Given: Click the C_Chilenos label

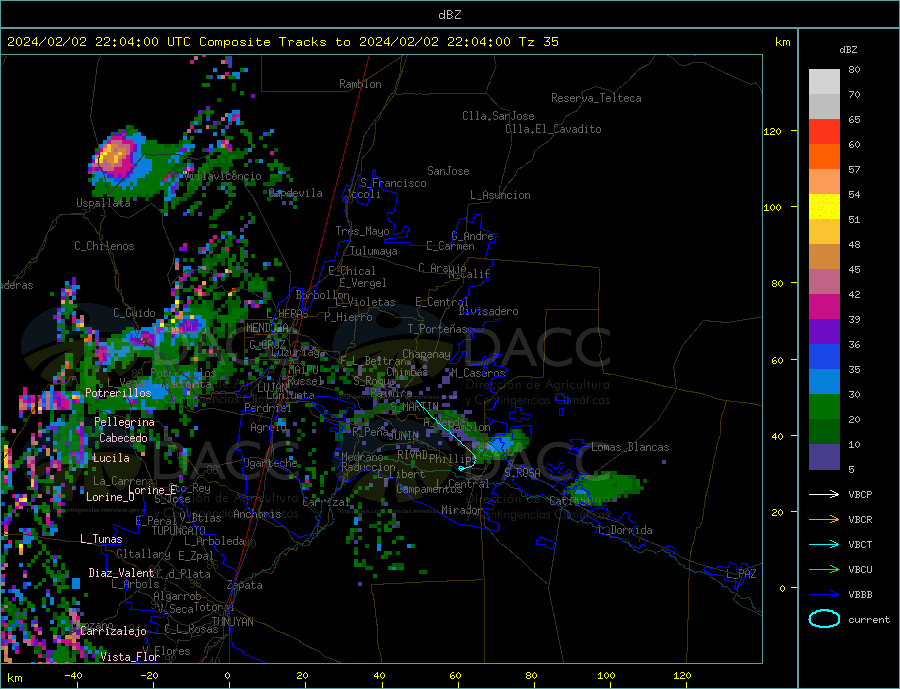Looking at the screenshot, I should point(104,246).
